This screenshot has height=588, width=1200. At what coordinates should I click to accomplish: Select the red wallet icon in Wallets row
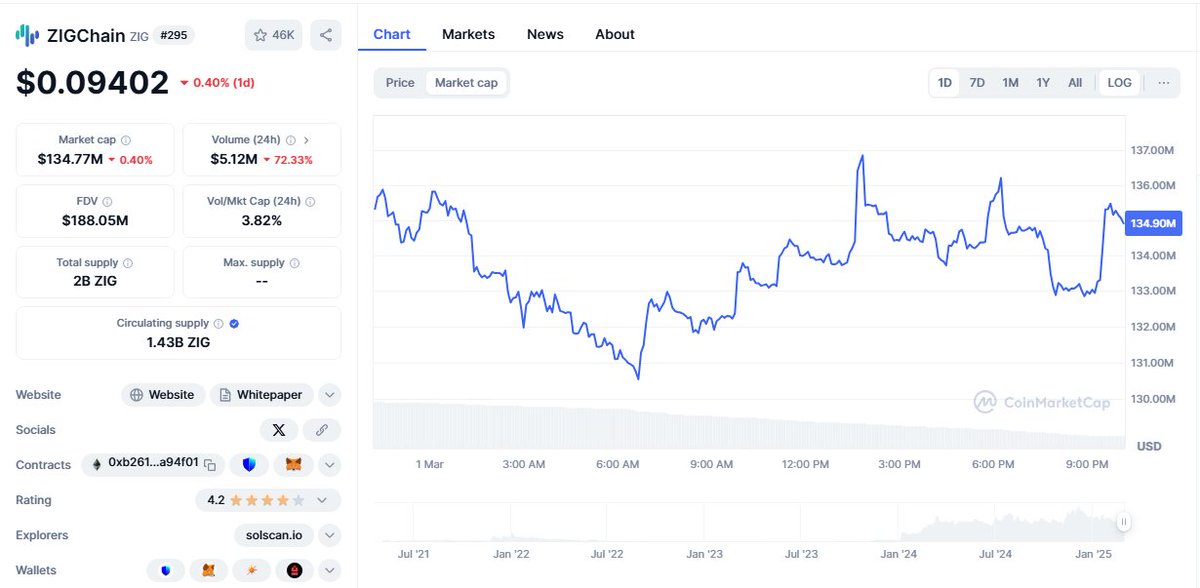(294, 570)
